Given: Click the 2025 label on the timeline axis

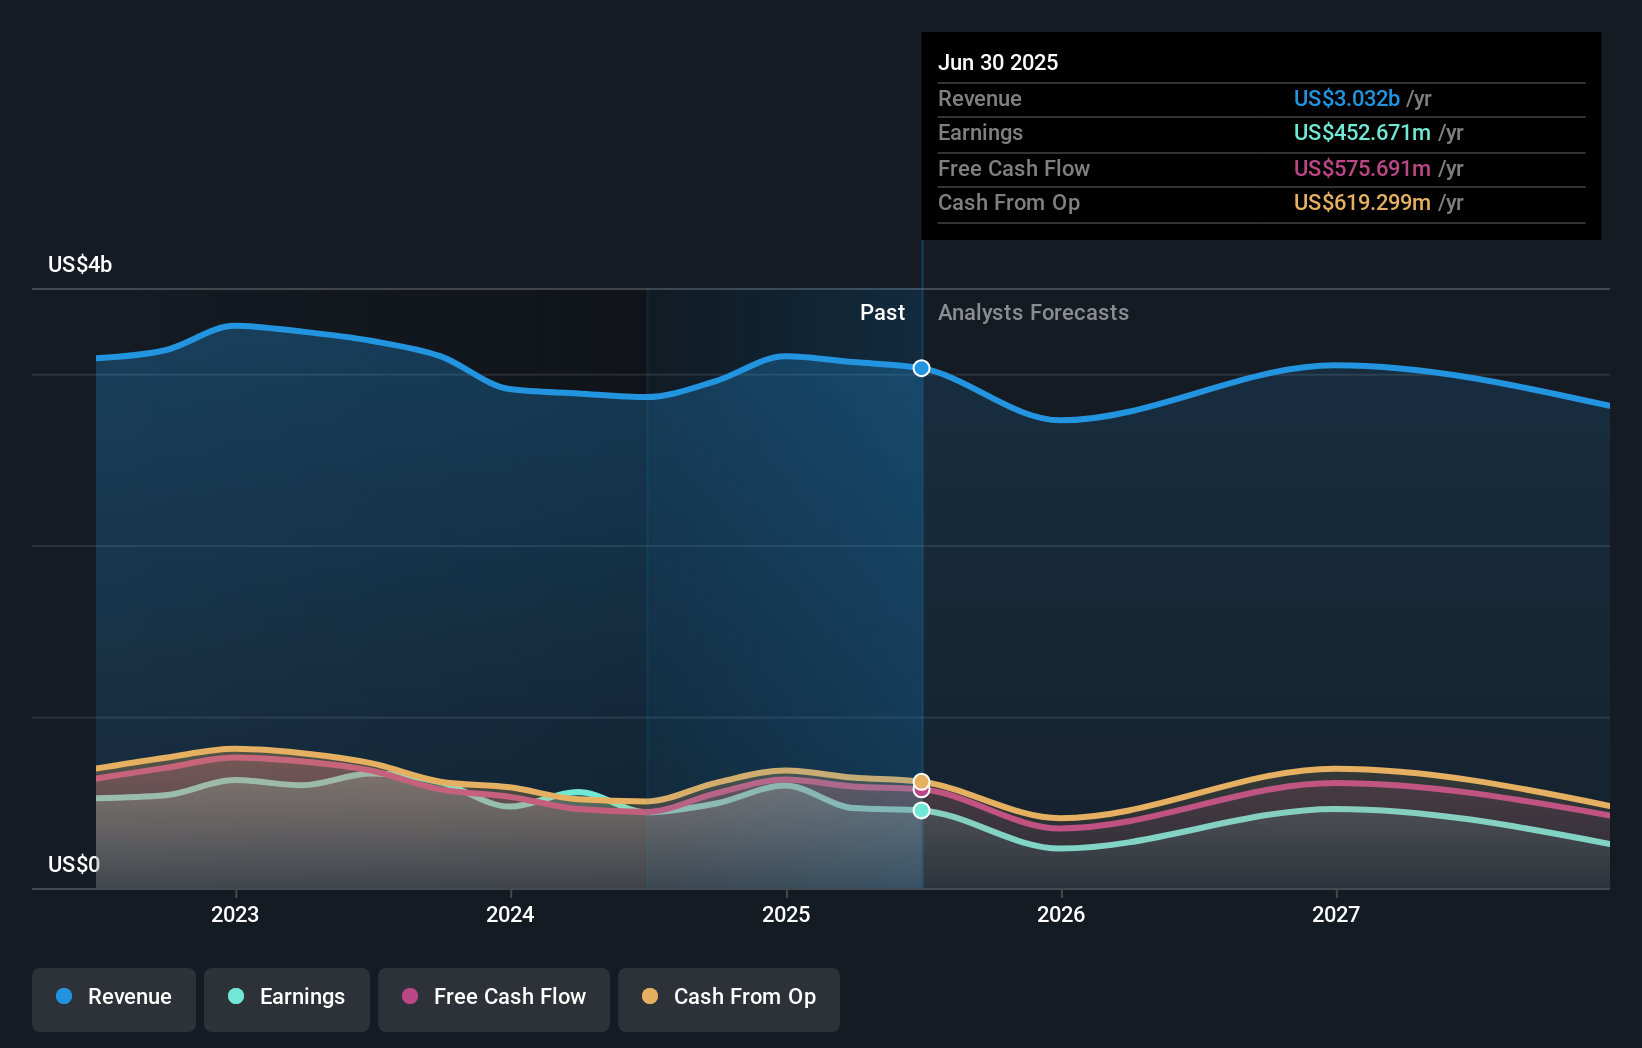Looking at the screenshot, I should click(786, 913).
